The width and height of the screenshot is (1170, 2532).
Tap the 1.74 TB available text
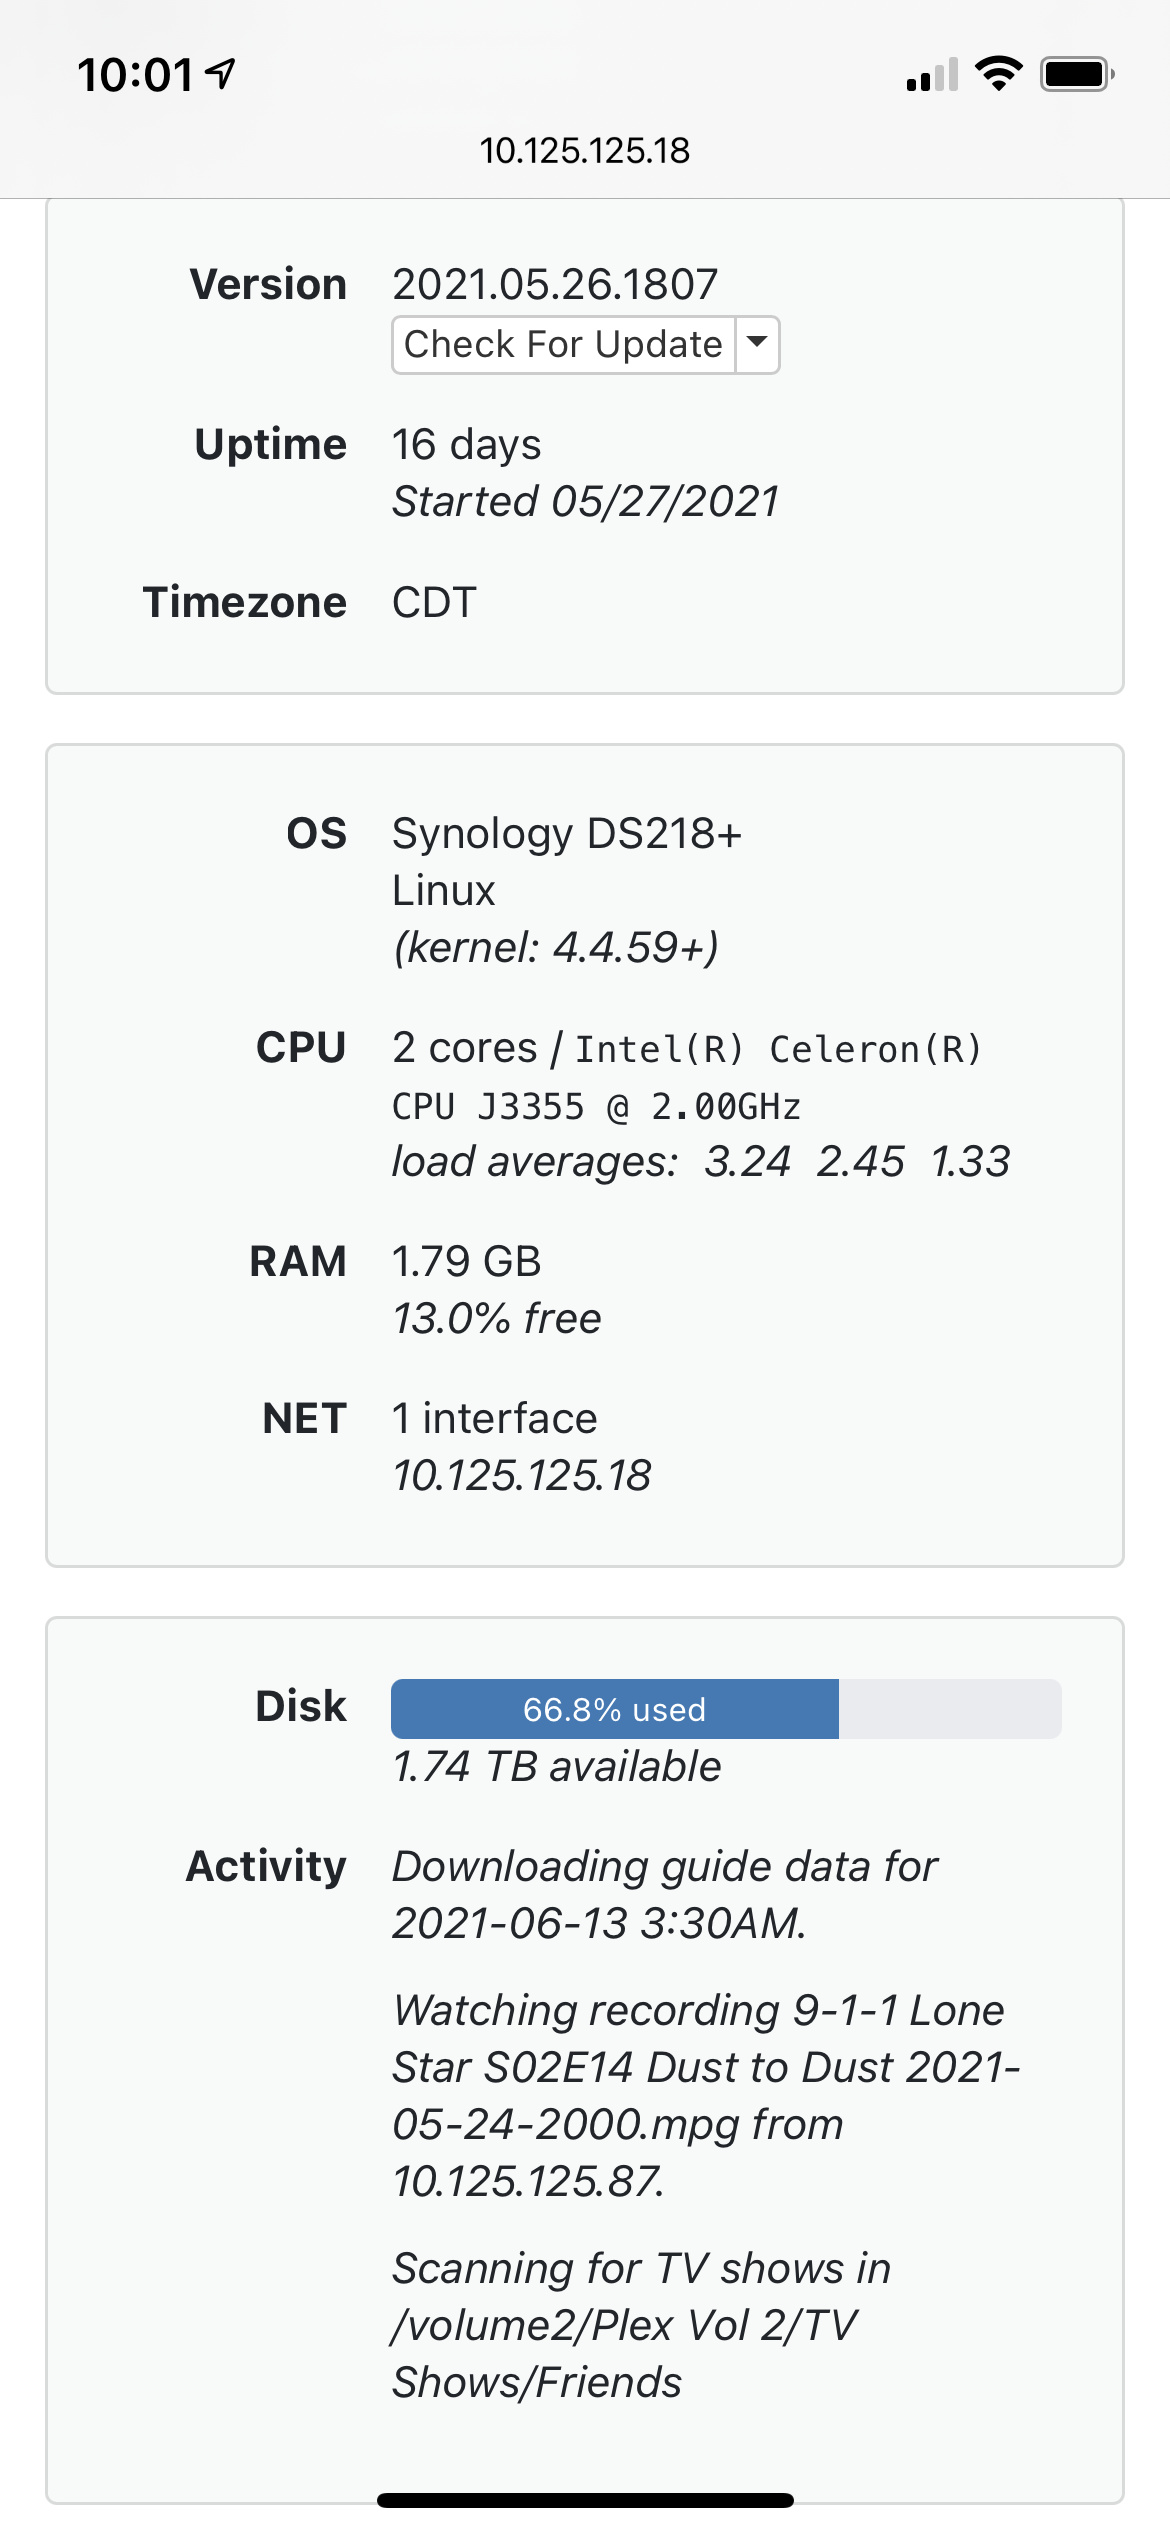556,1767
